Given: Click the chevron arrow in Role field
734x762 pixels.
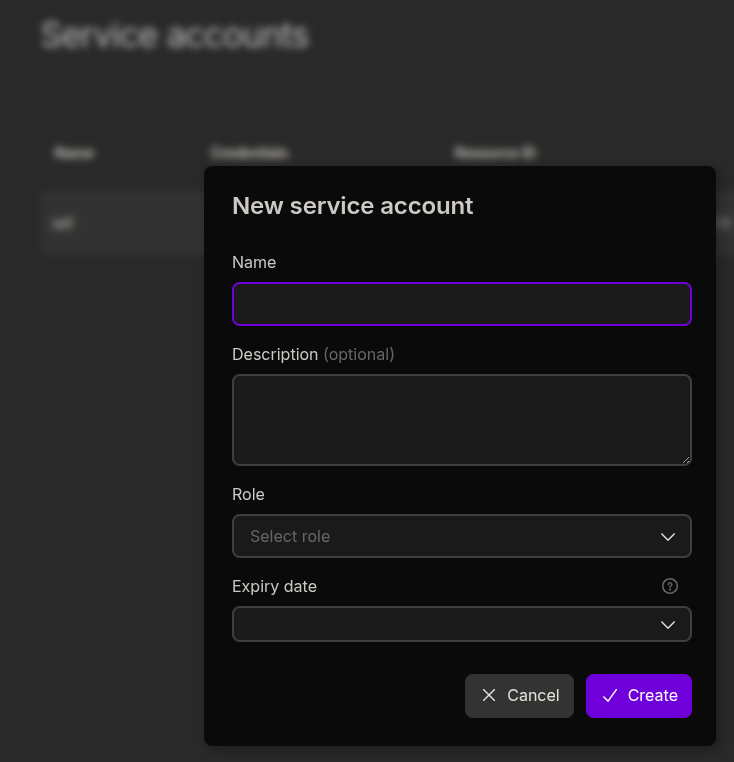Looking at the screenshot, I should 668,537.
